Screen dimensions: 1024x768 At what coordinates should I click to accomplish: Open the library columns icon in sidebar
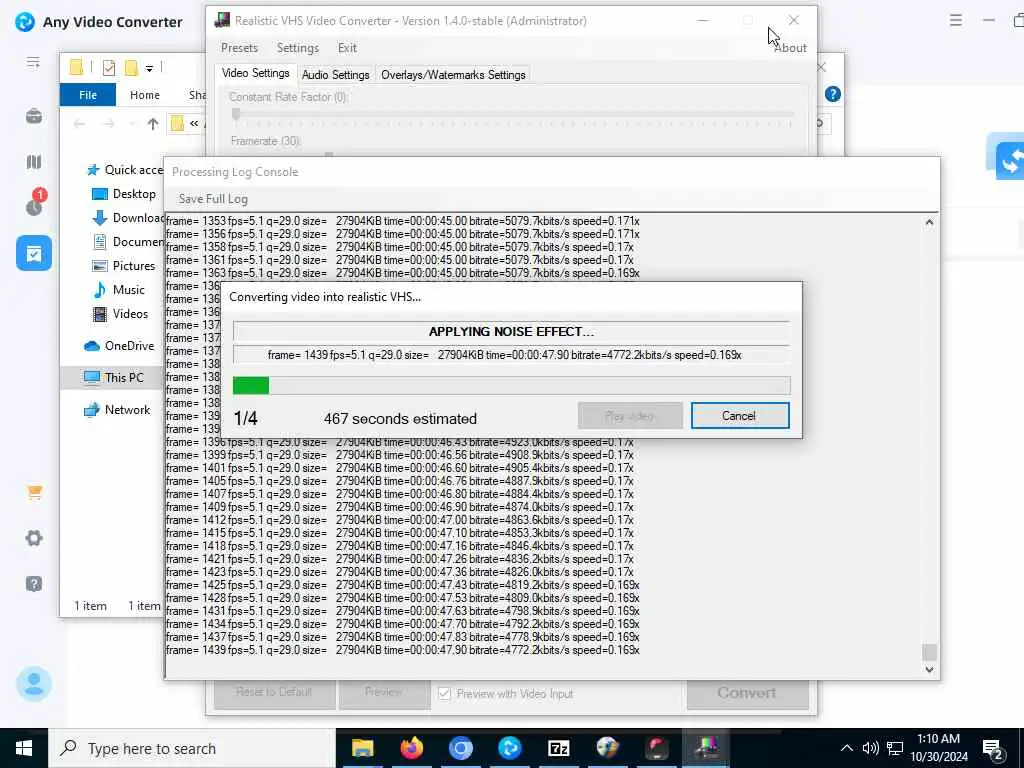34,161
